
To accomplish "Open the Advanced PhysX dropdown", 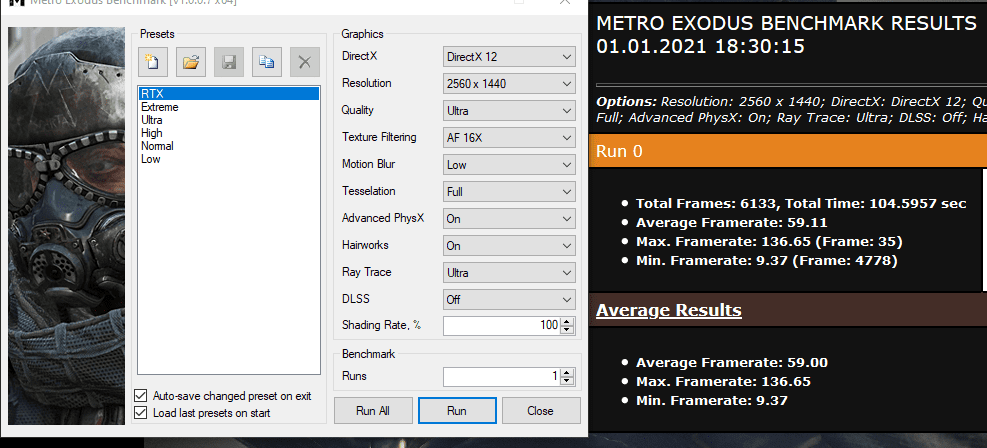I will 509,219.
